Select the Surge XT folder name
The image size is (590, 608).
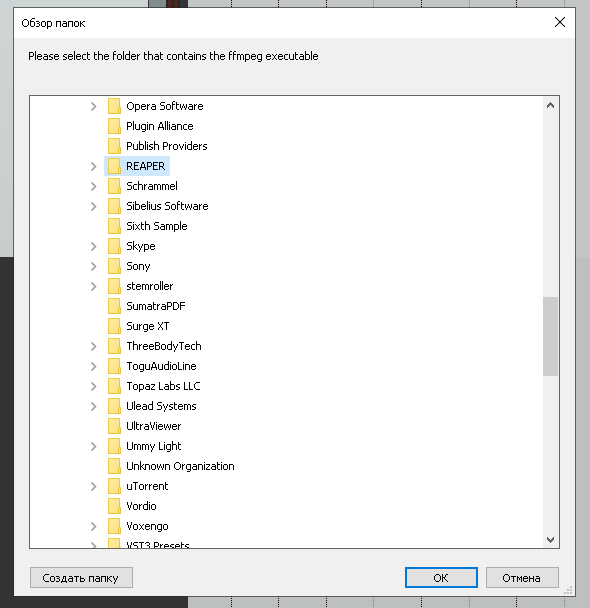click(148, 326)
